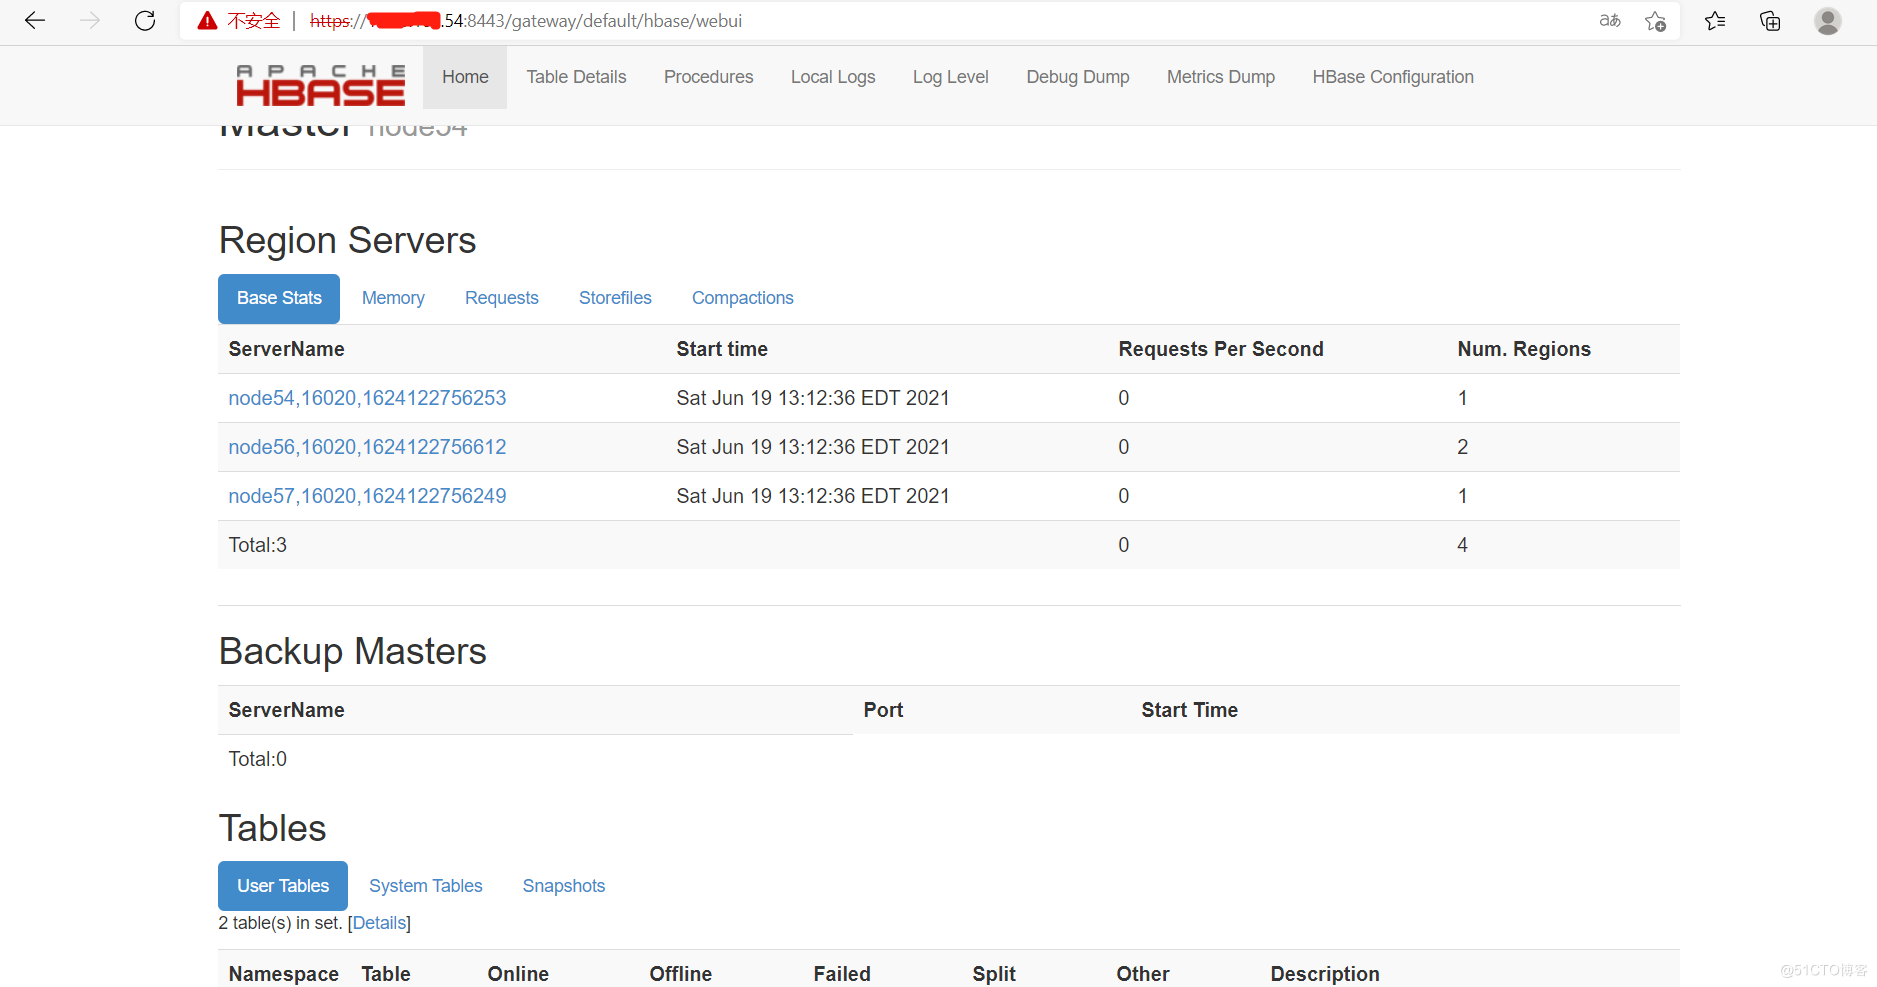Switch to the Storefiles tab

pos(615,298)
